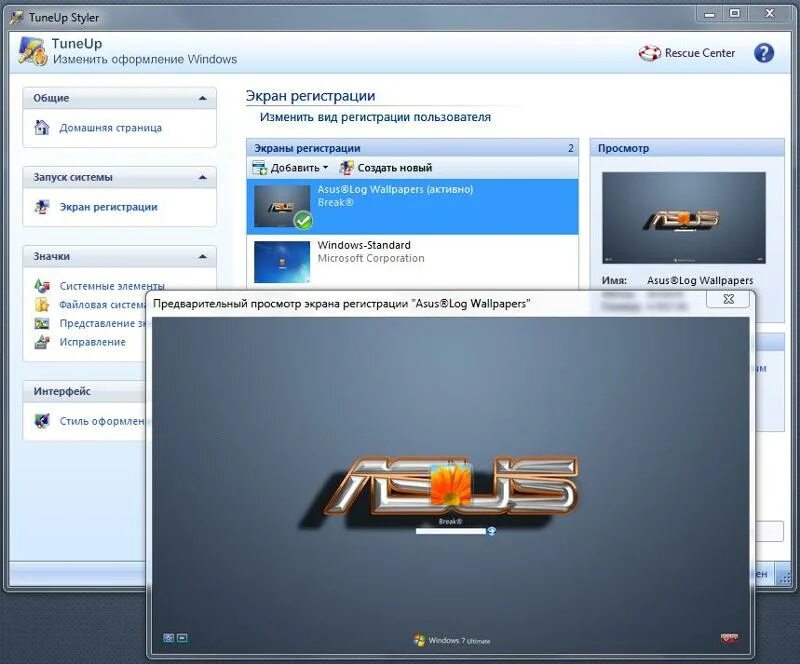Click the Добавить toolbar icon

[259, 167]
